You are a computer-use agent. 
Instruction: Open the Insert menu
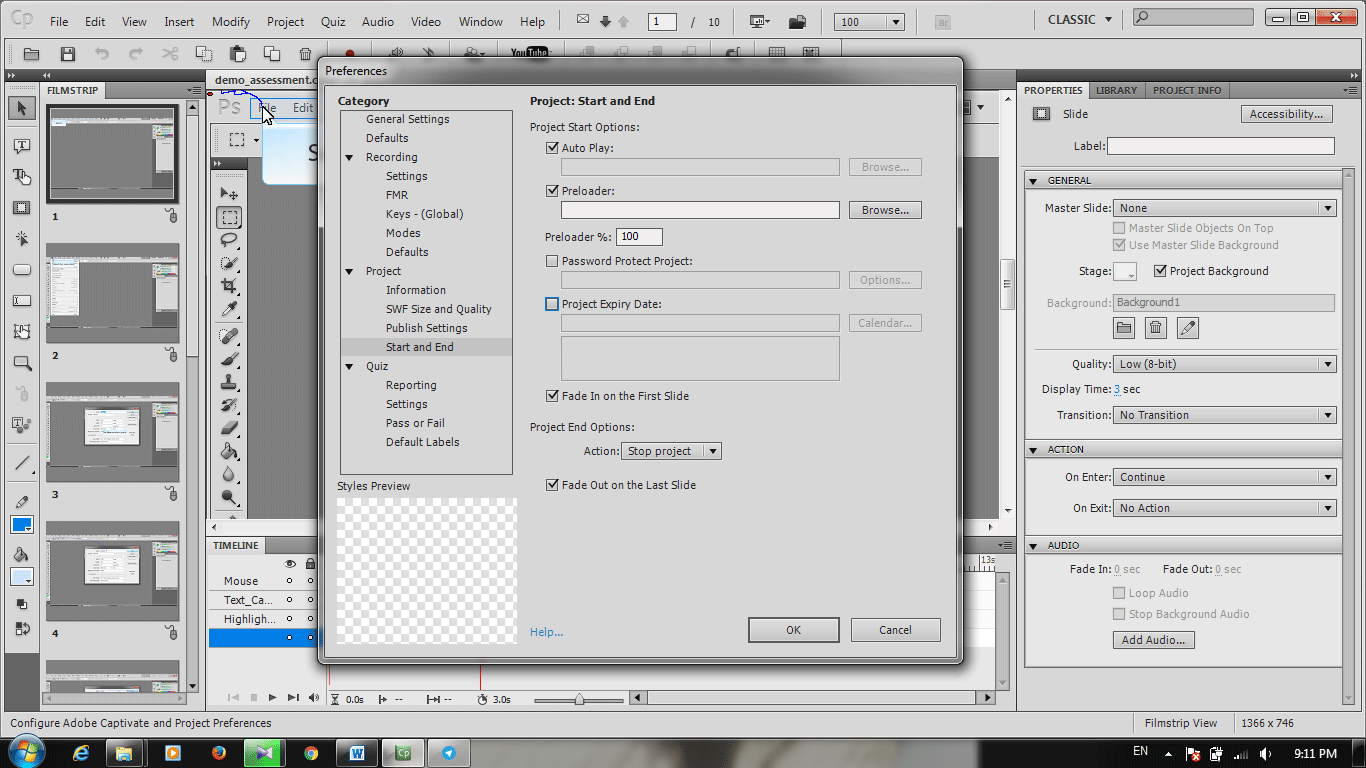pyautogui.click(x=179, y=21)
